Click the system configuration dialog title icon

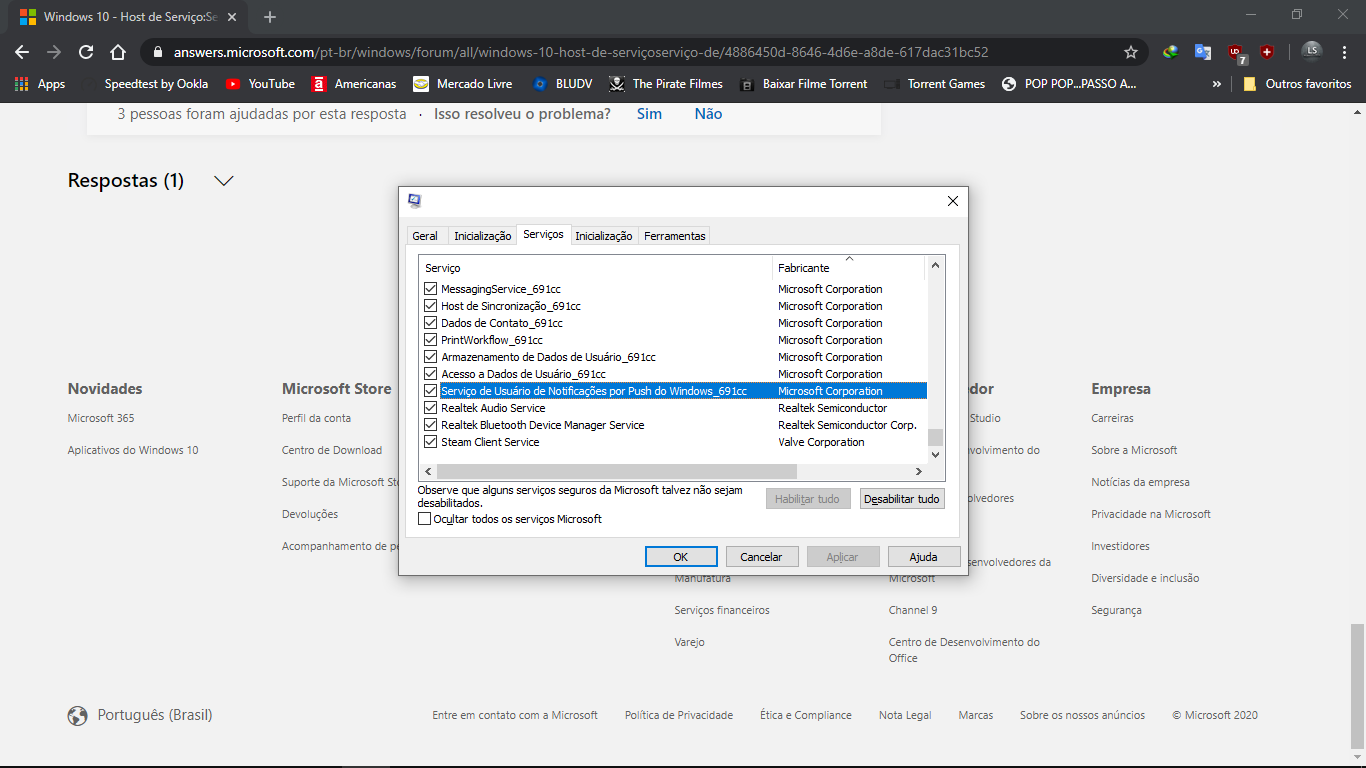414,201
